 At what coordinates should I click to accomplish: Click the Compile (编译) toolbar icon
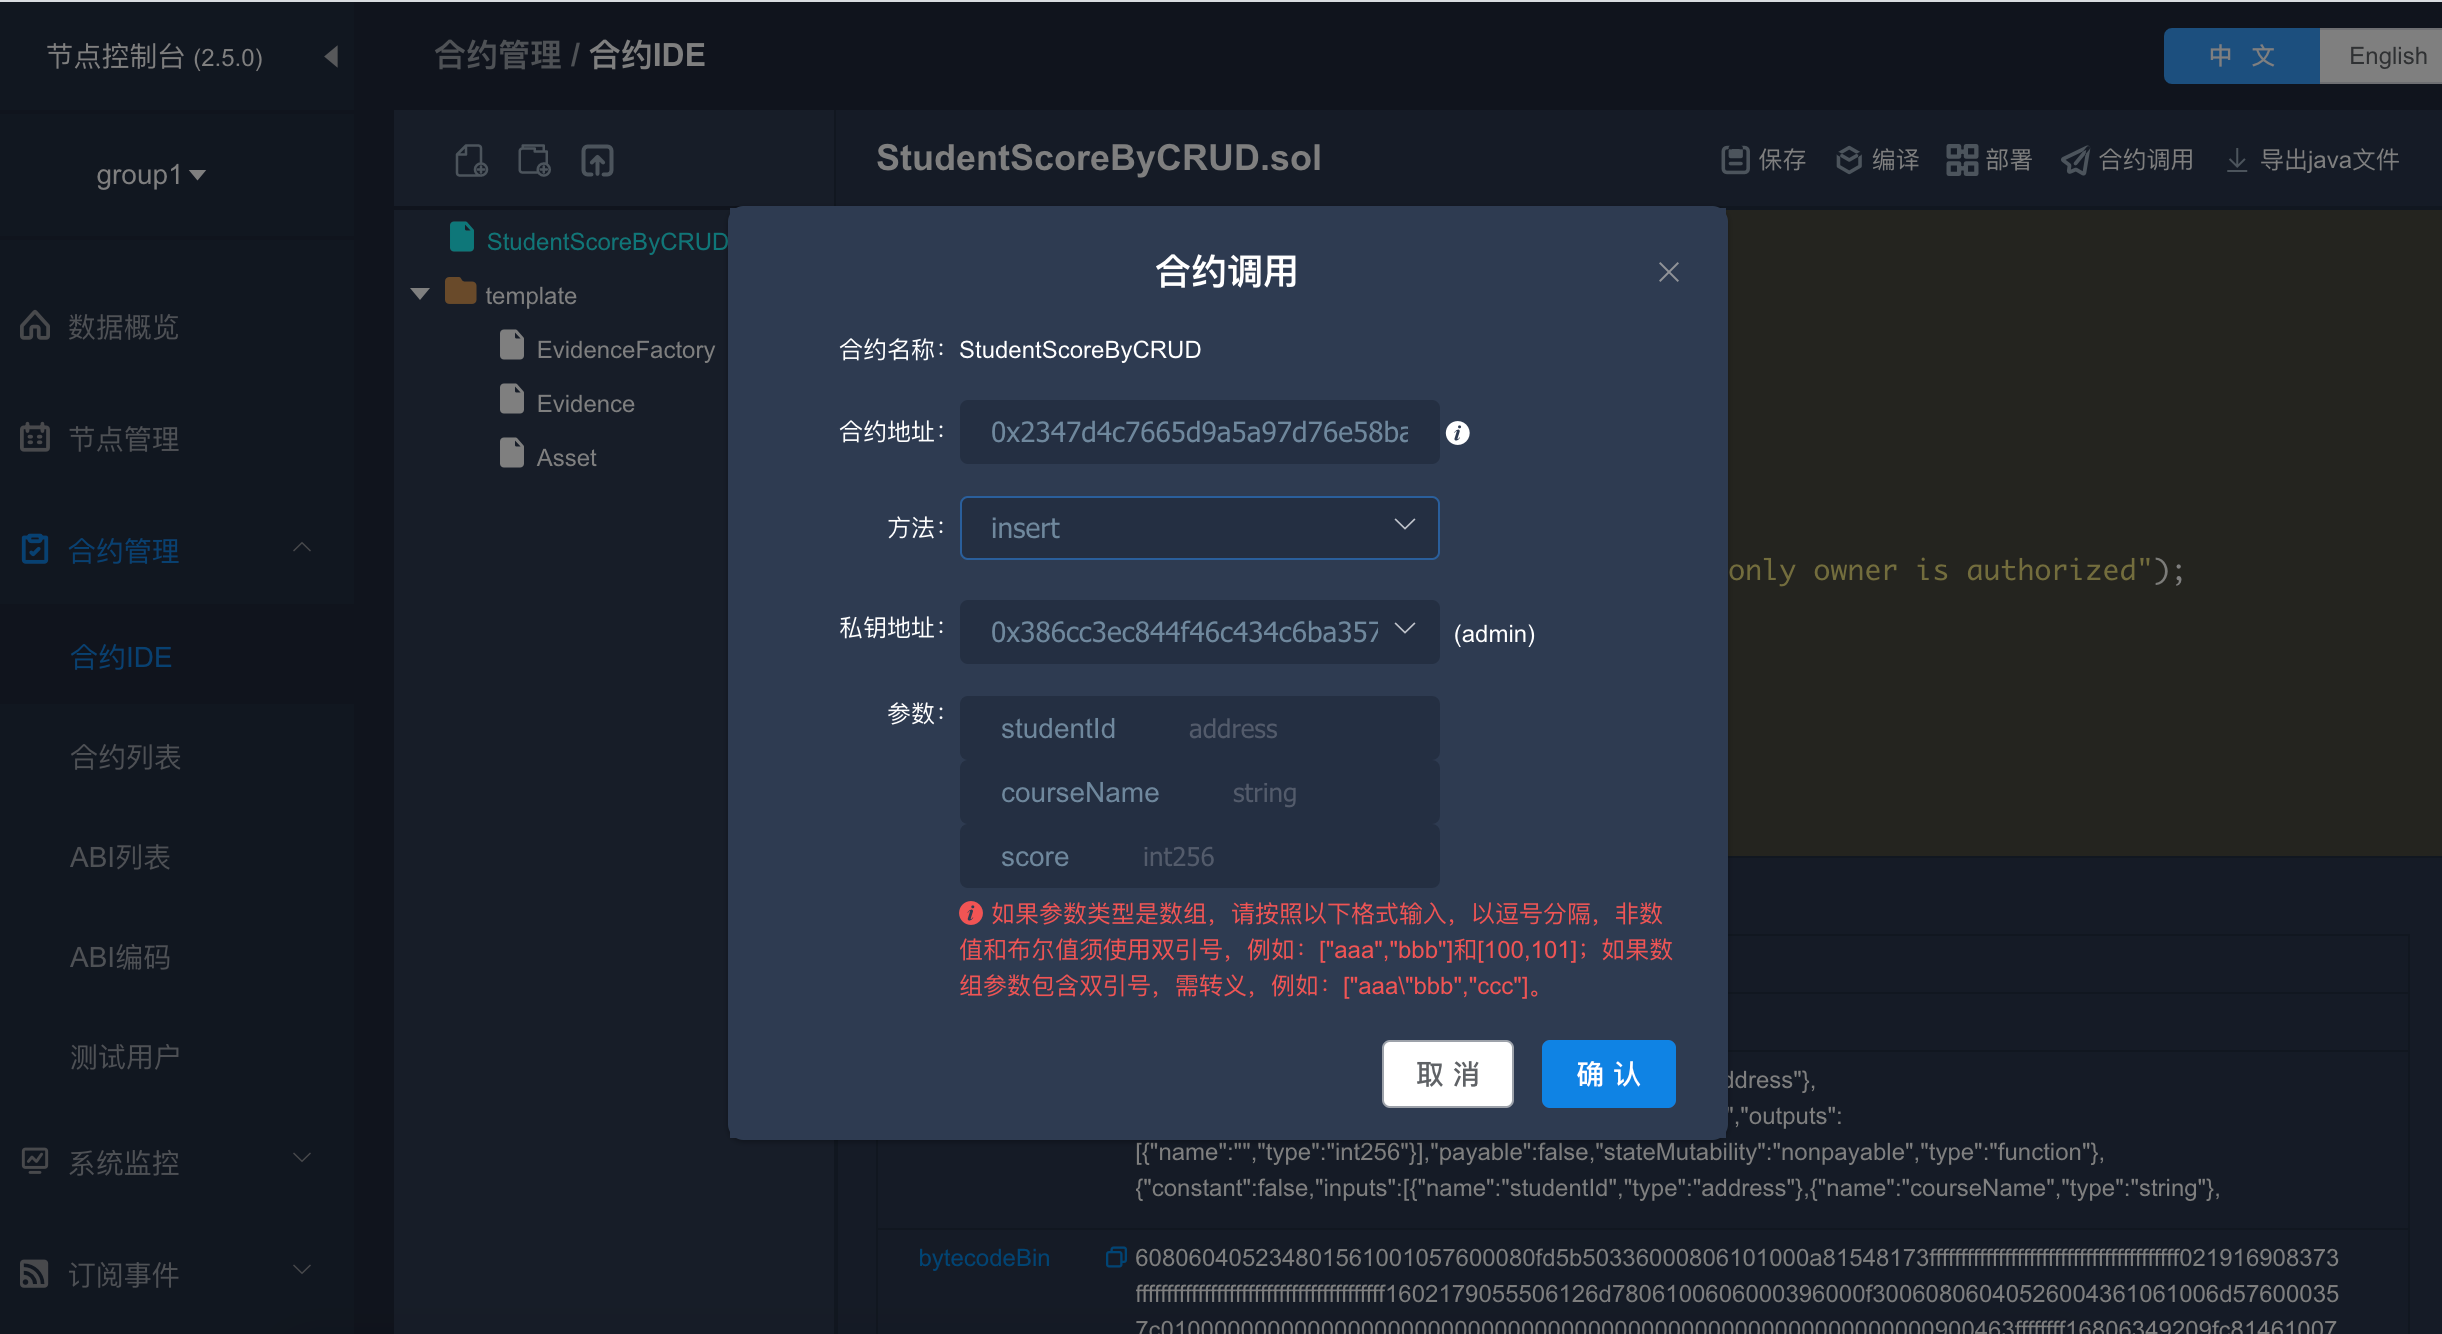coord(1849,160)
